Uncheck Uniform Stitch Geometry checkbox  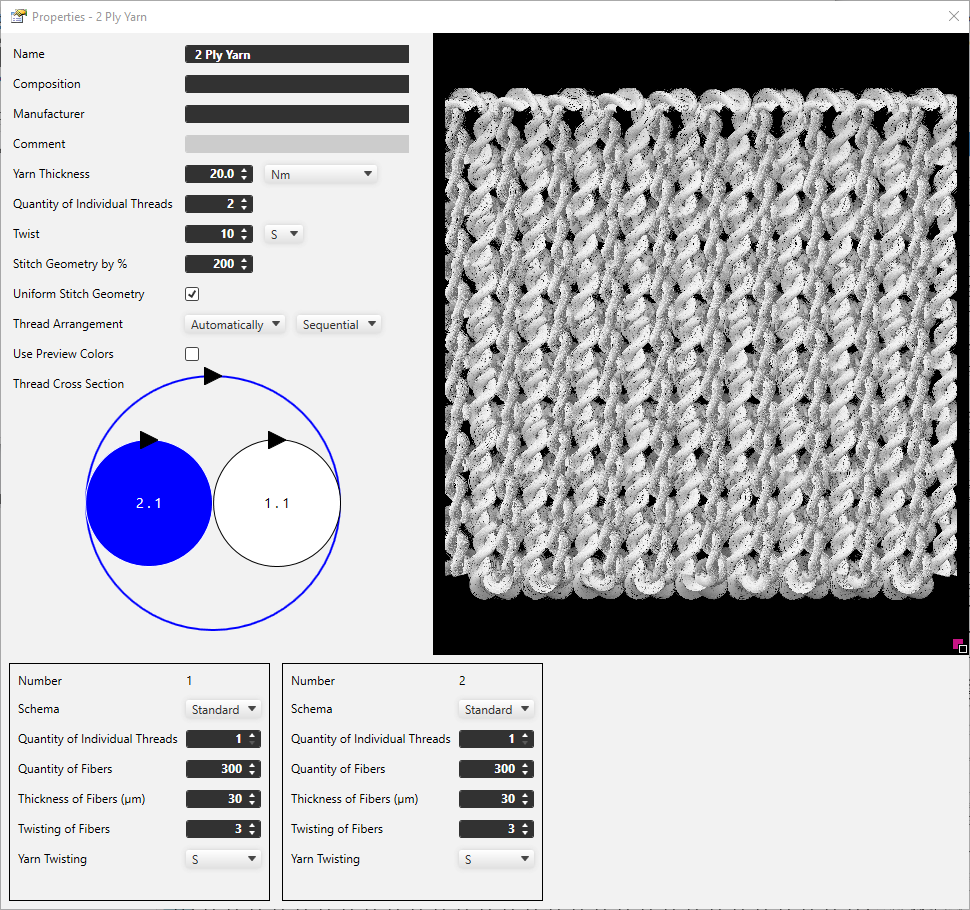coord(192,294)
